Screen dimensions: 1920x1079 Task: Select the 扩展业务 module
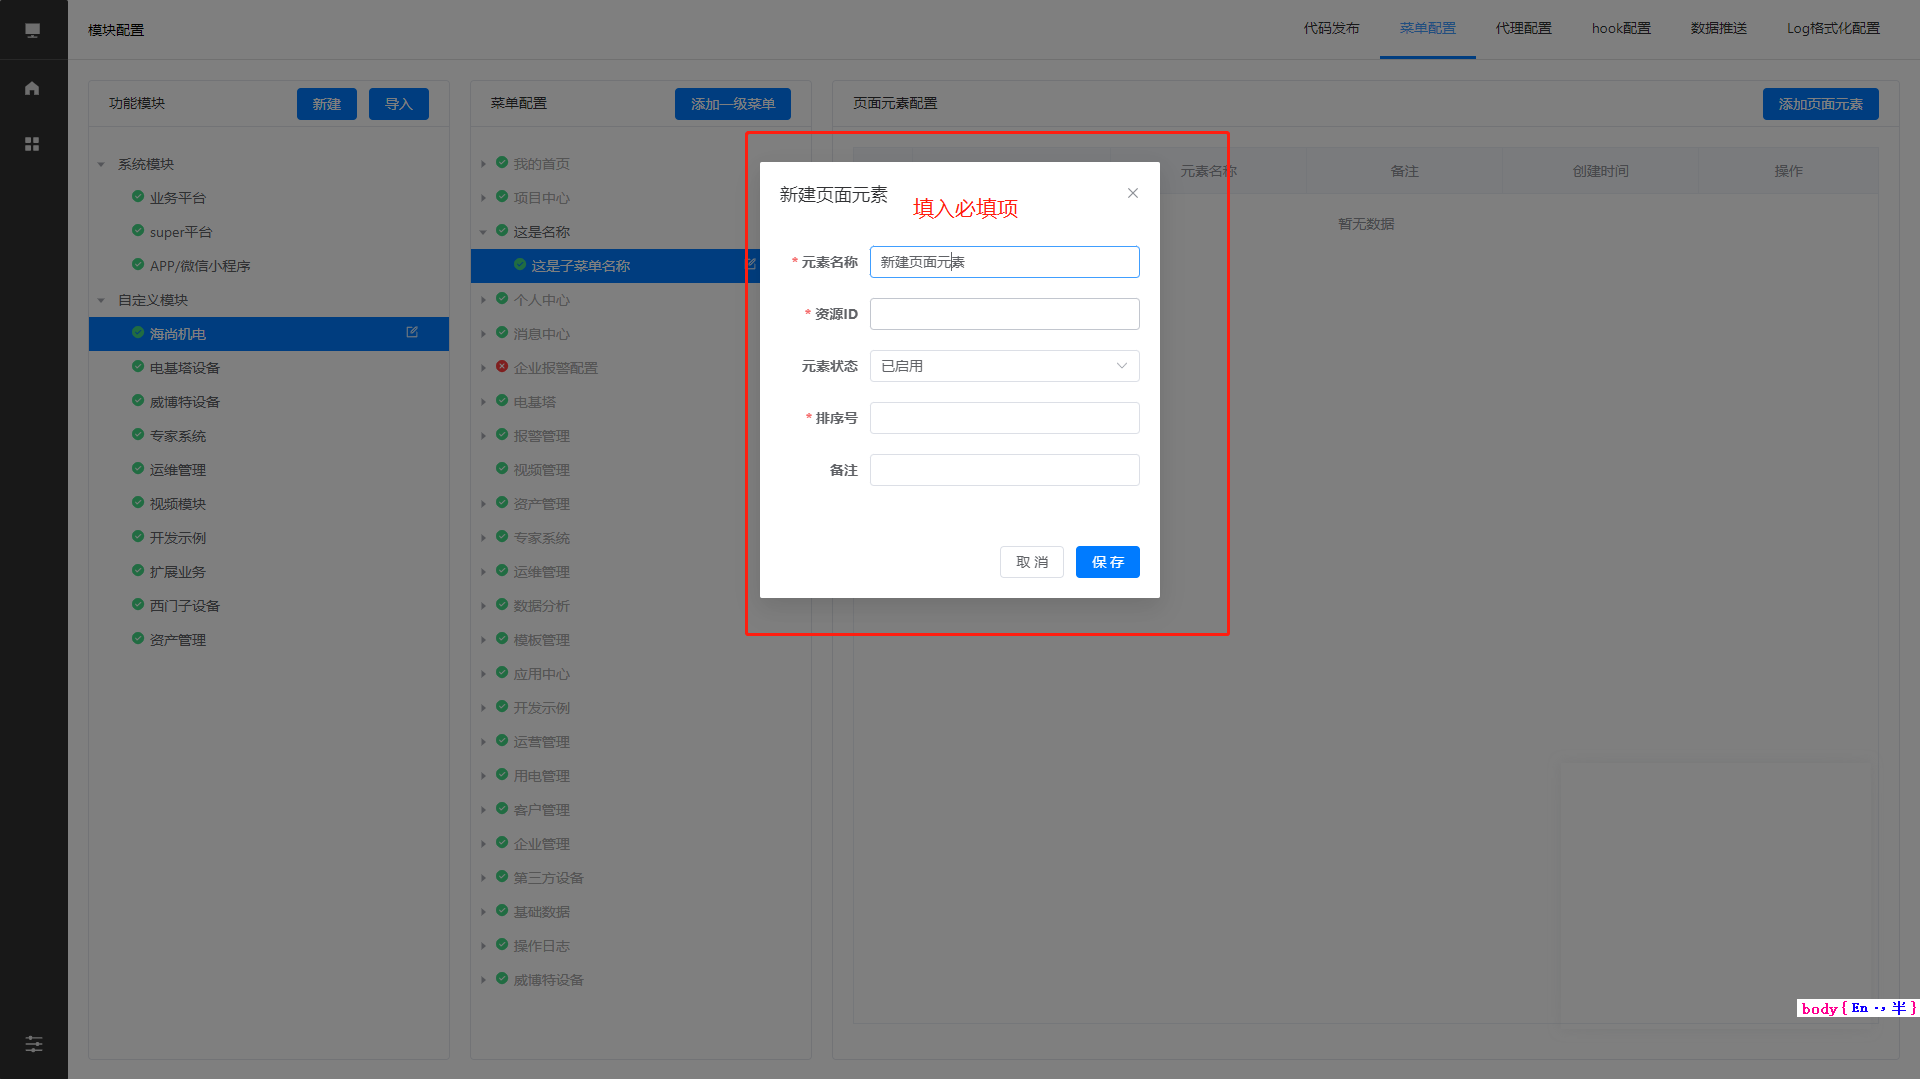click(x=178, y=572)
